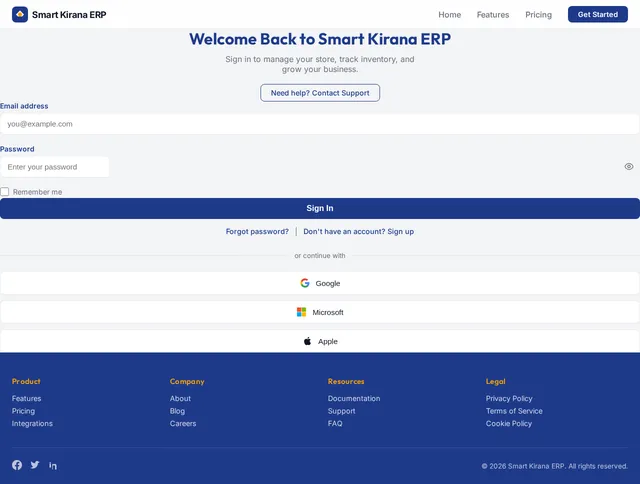Focus the Email address input field

pos(320,124)
